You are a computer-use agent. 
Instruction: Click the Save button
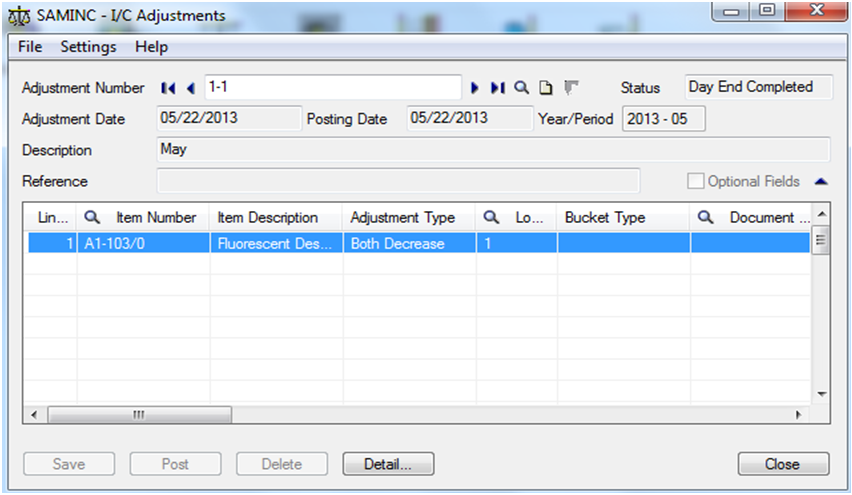pyautogui.click(x=69, y=464)
